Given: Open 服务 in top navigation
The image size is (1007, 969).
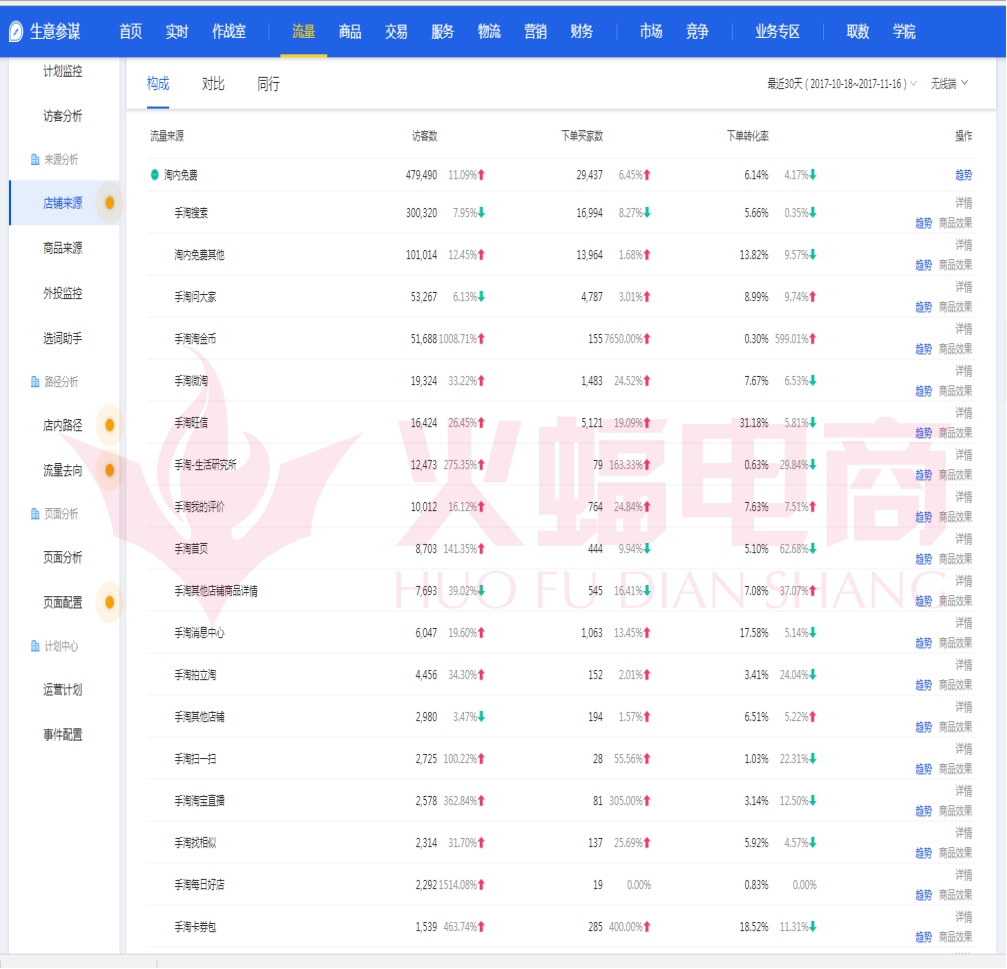Looking at the screenshot, I should point(442,31).
